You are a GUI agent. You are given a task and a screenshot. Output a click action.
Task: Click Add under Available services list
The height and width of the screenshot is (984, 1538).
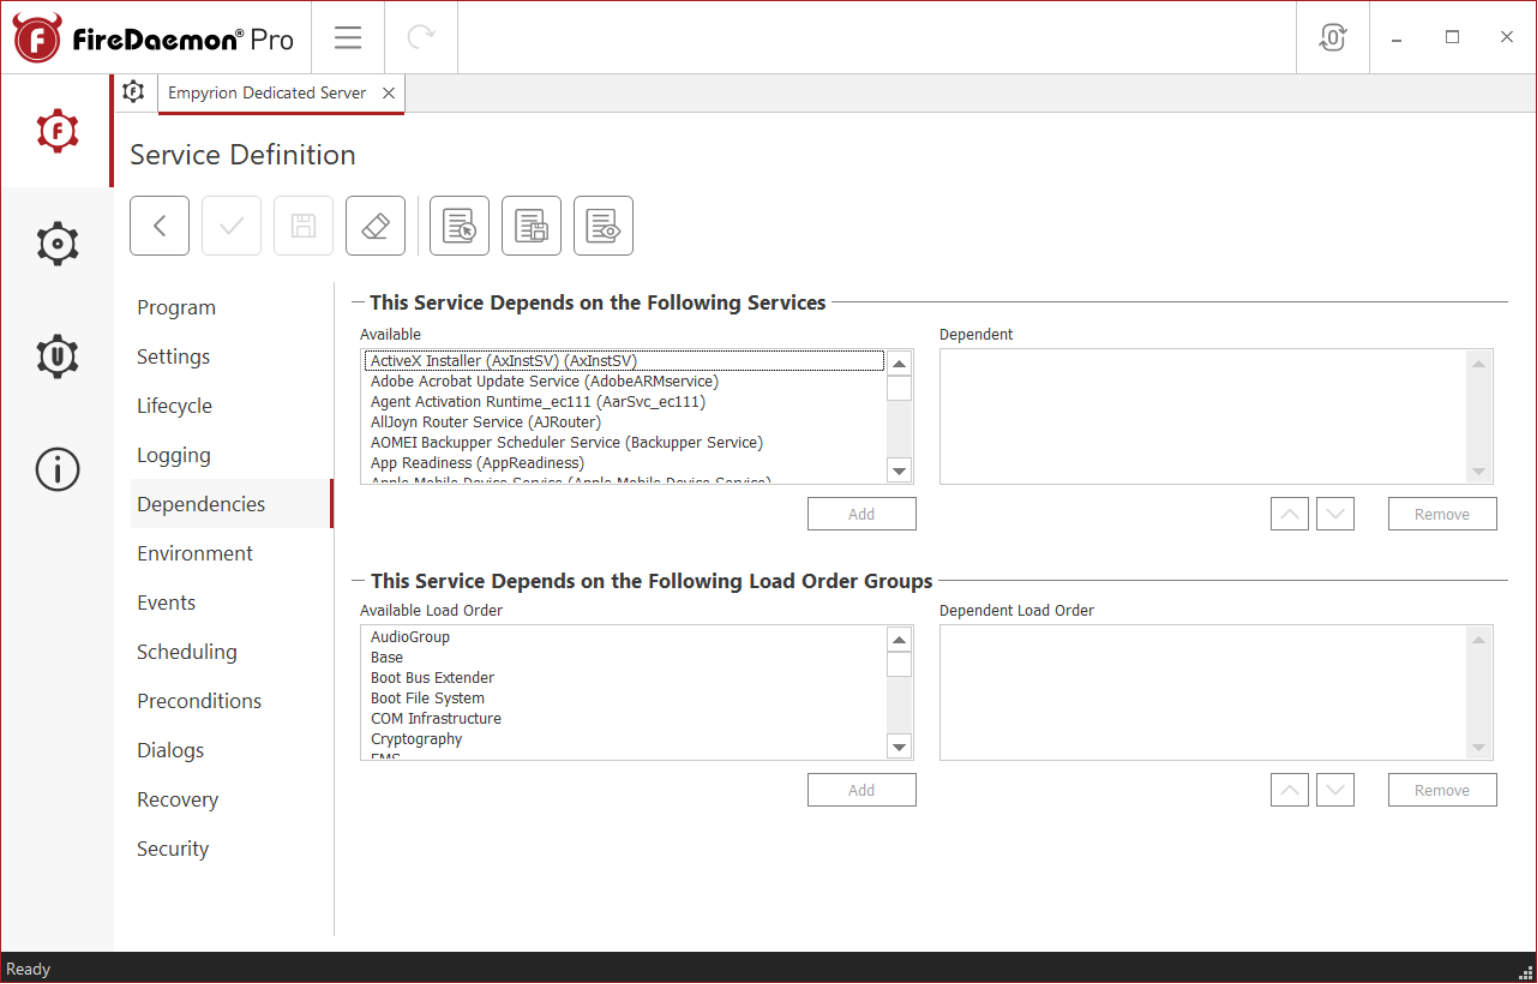[x=861, y=514]
